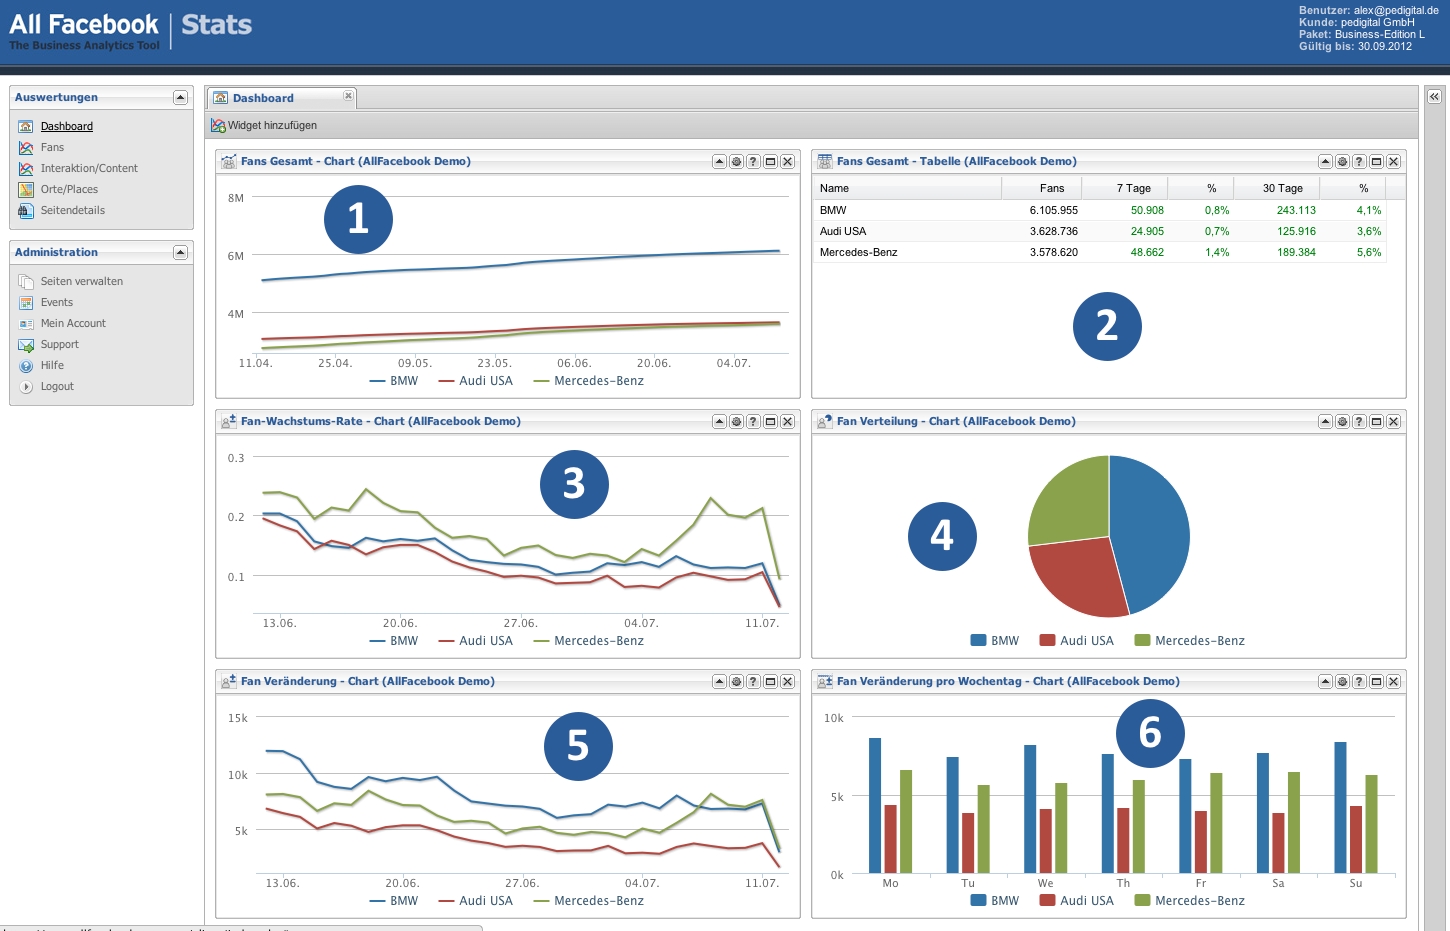Show help for Fan-Wachstums-Rate widget

point(753,421)
